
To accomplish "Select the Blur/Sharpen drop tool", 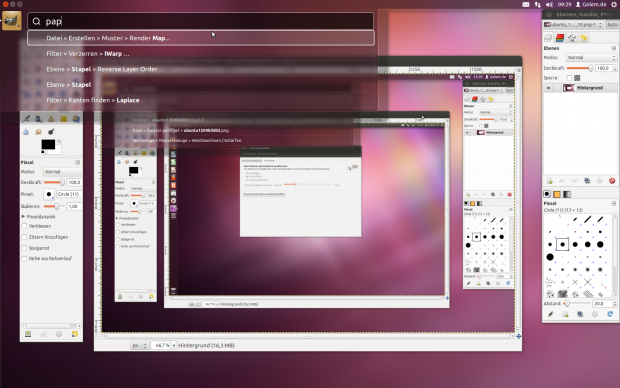I will pyautogui.click(x=26, y=132).
